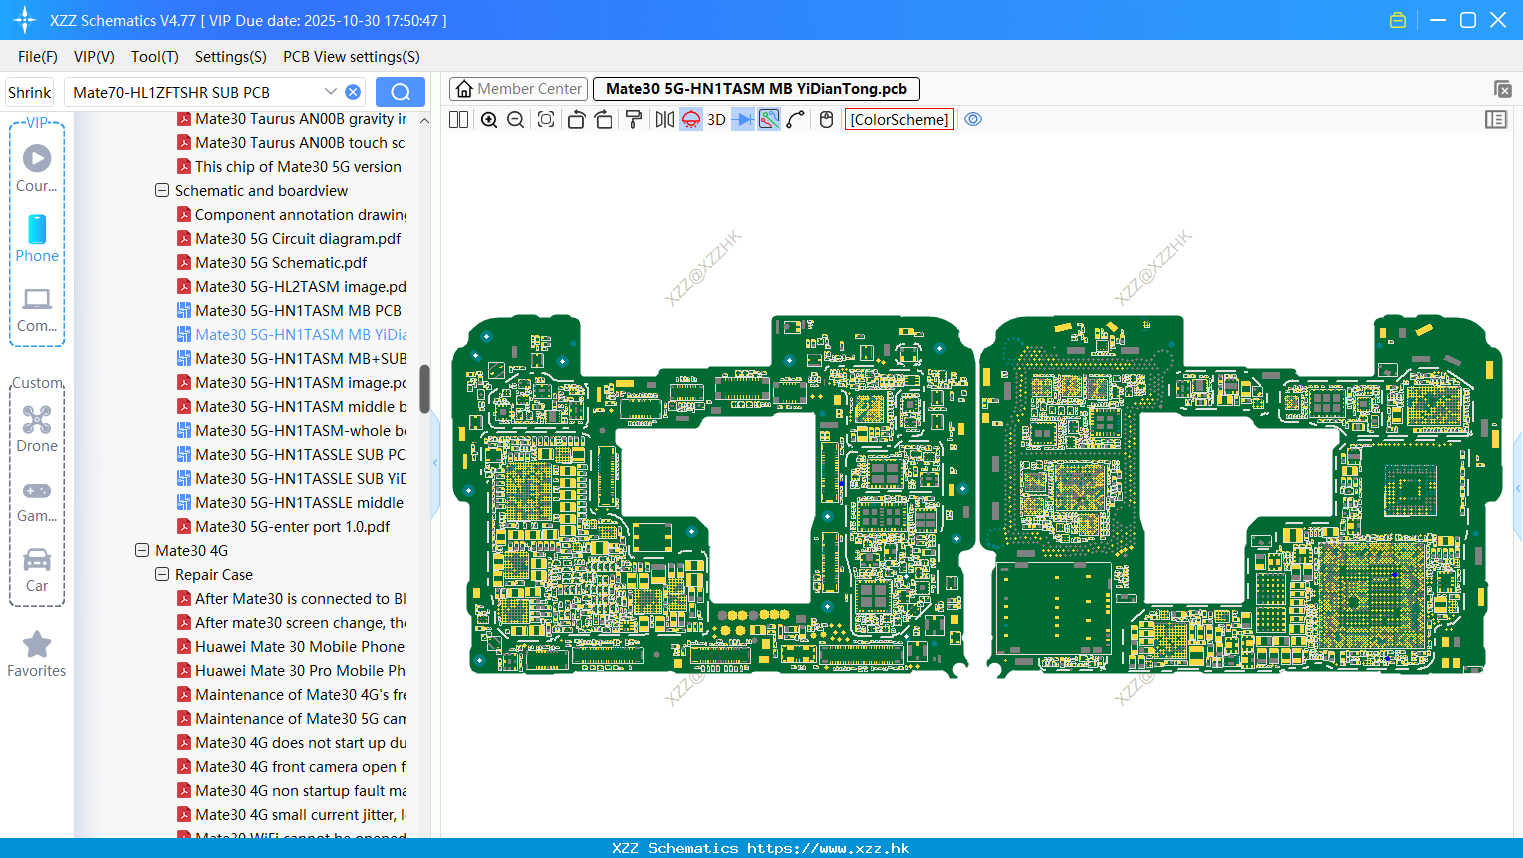Toggle the red lamp highlight tool

691,119
